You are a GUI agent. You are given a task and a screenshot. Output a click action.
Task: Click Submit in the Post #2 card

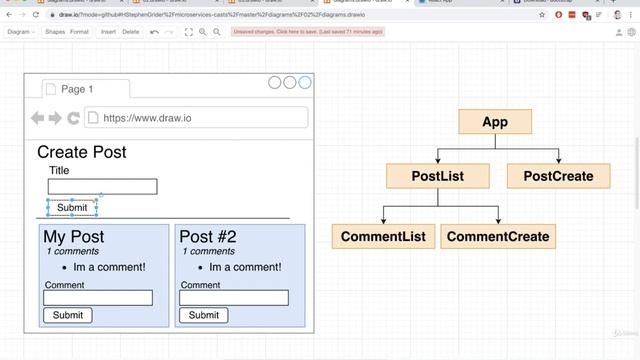point(204,315)
